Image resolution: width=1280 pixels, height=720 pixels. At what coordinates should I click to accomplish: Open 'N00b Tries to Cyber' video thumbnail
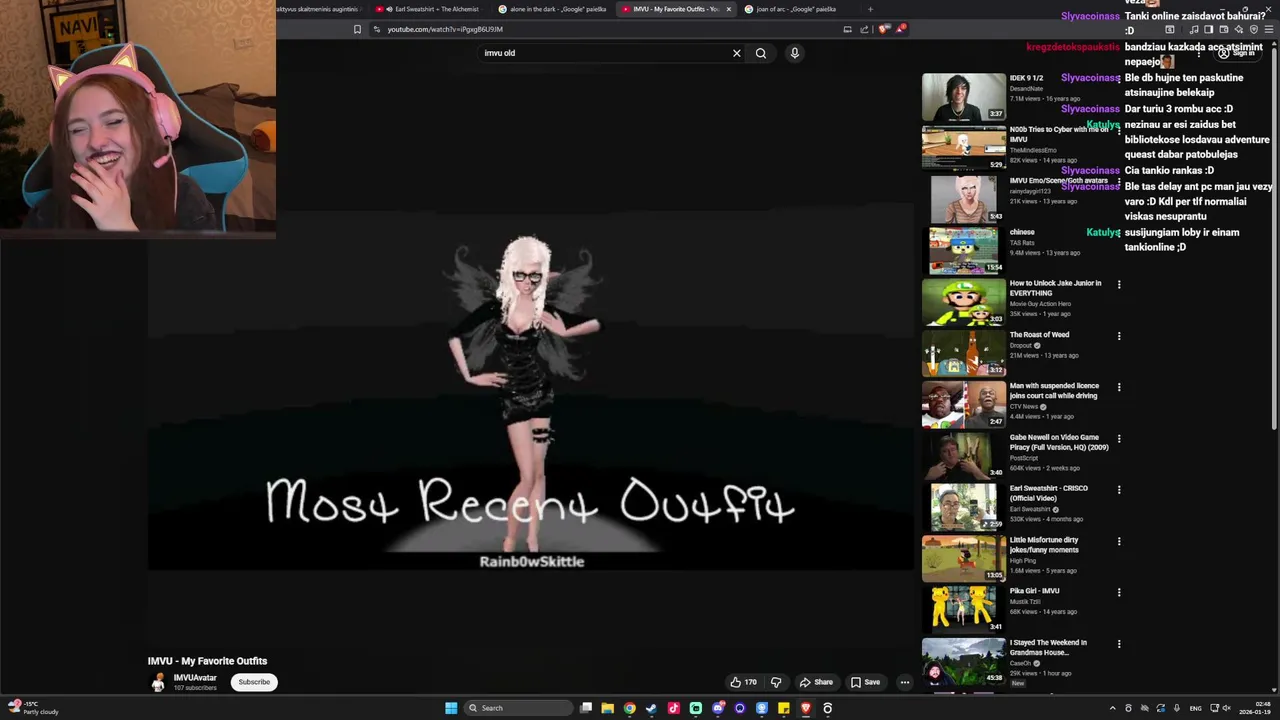pos(964,148)
